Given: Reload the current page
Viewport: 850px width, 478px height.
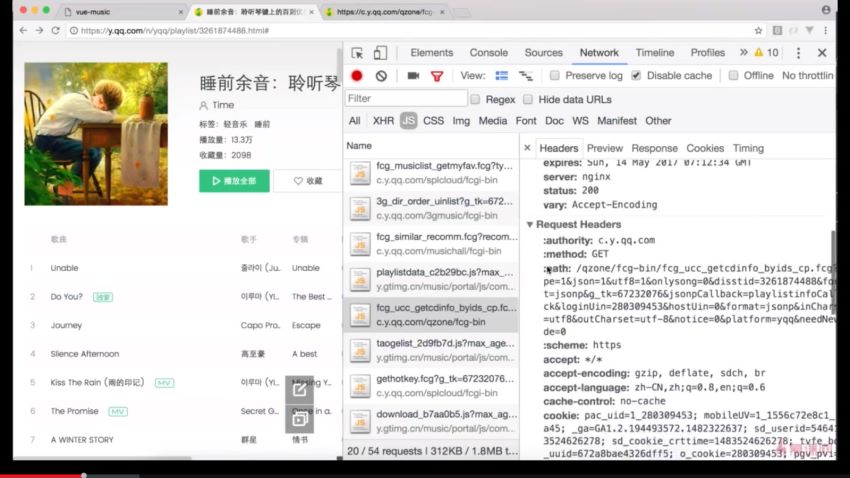Looking at the screenshot, I should click(55, 30).
